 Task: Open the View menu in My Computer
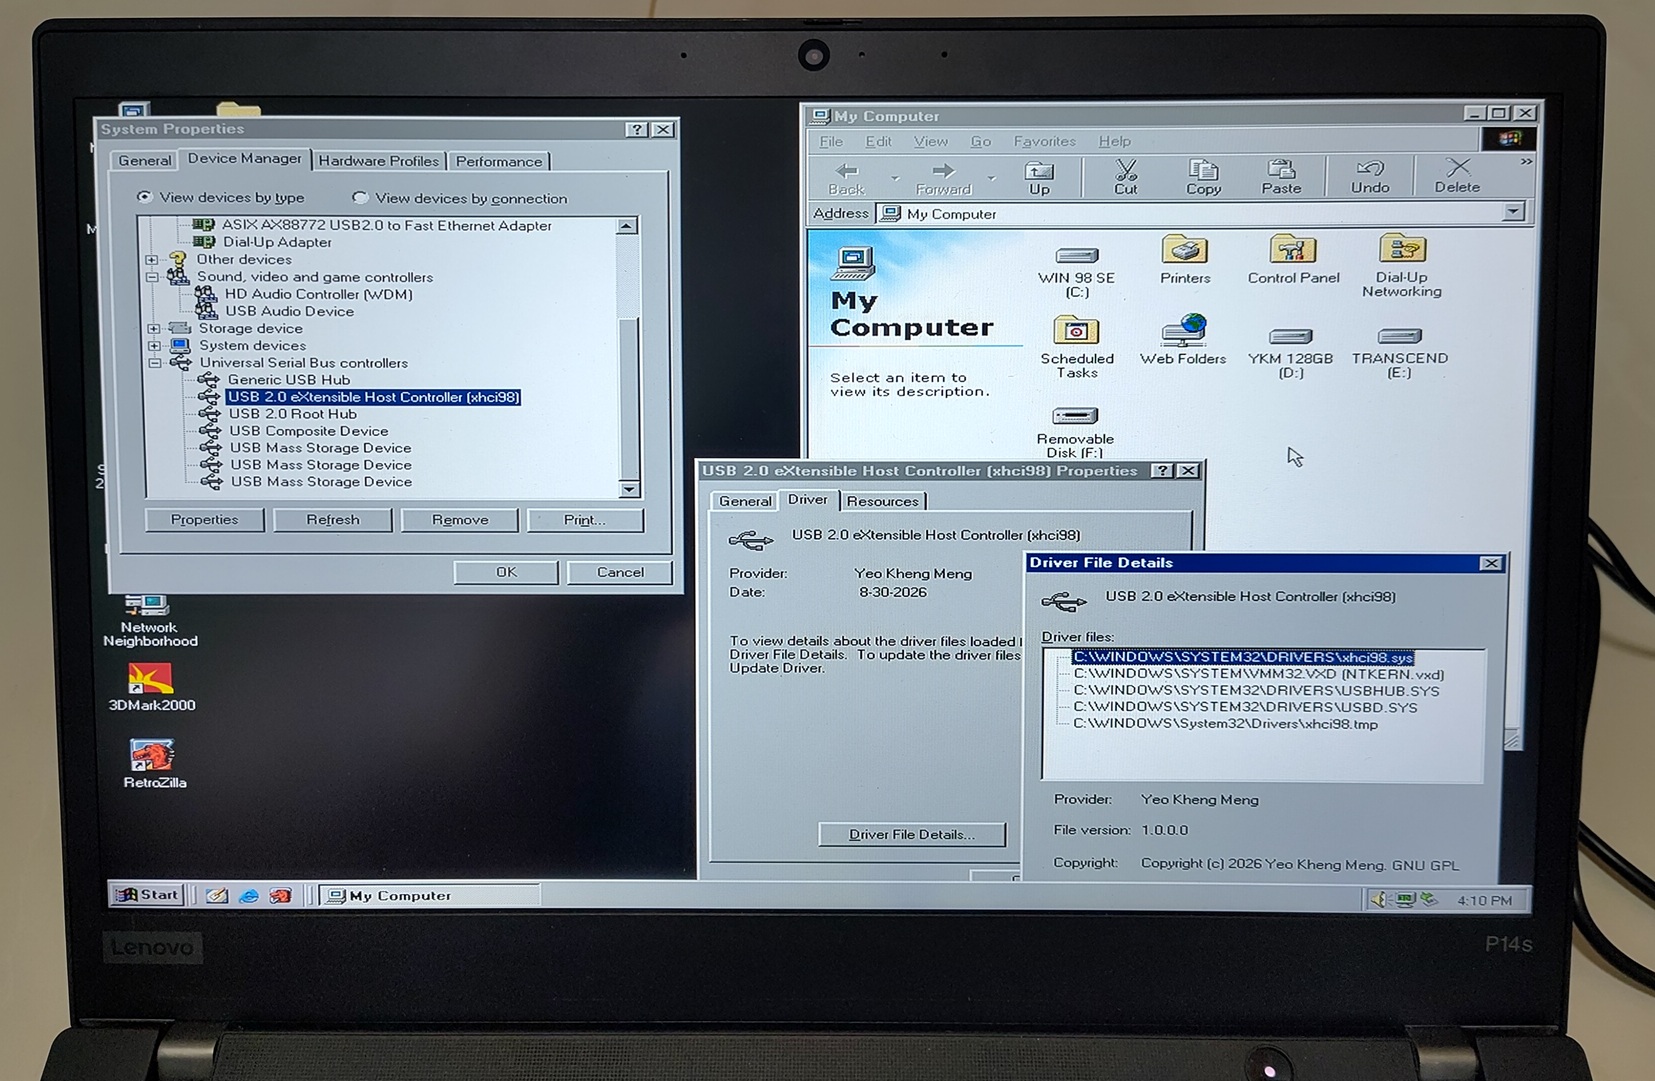[x=930, y=141]
